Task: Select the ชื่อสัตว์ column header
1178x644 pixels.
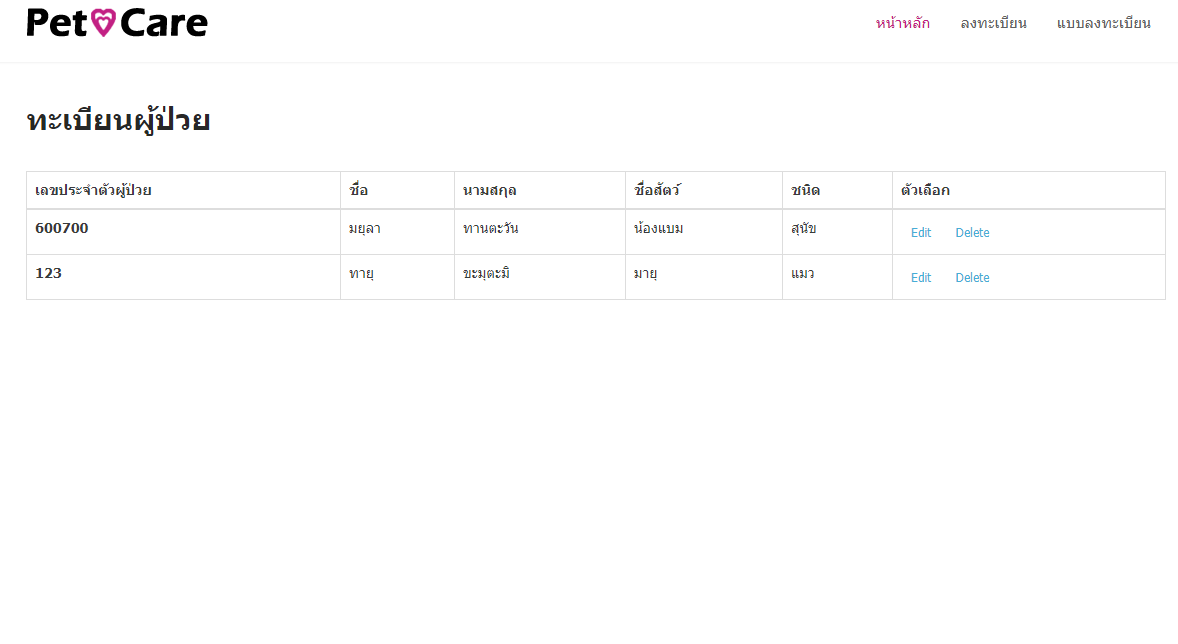Action: tap(656, 190)
